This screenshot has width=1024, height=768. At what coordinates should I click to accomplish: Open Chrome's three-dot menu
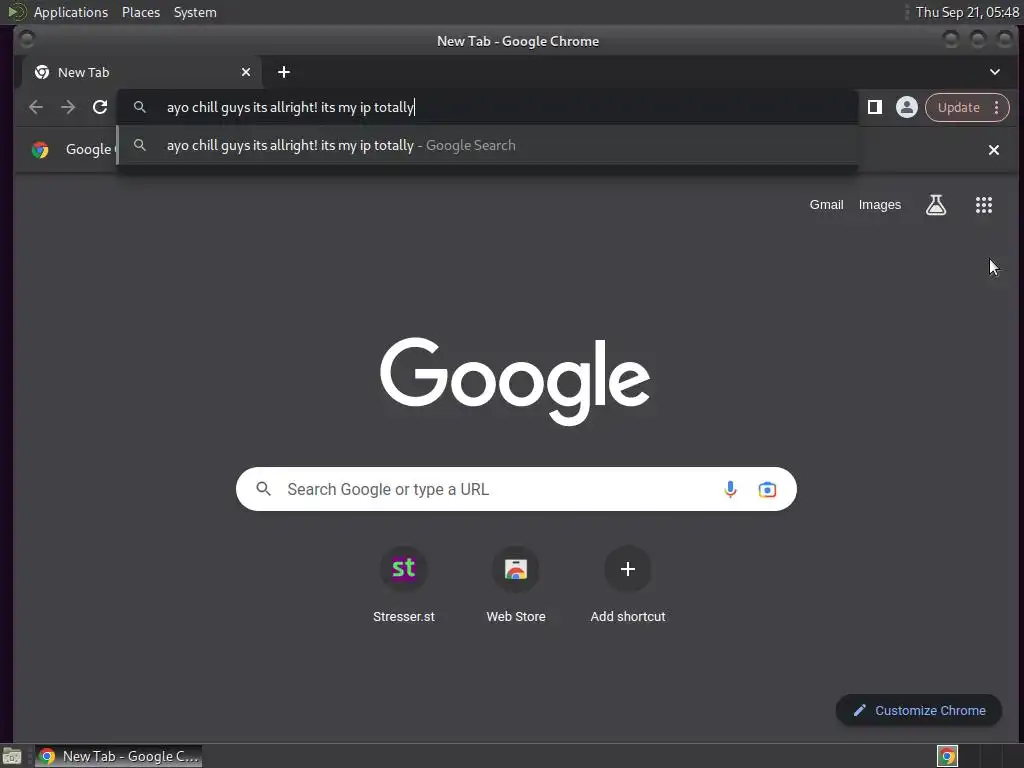997,107
